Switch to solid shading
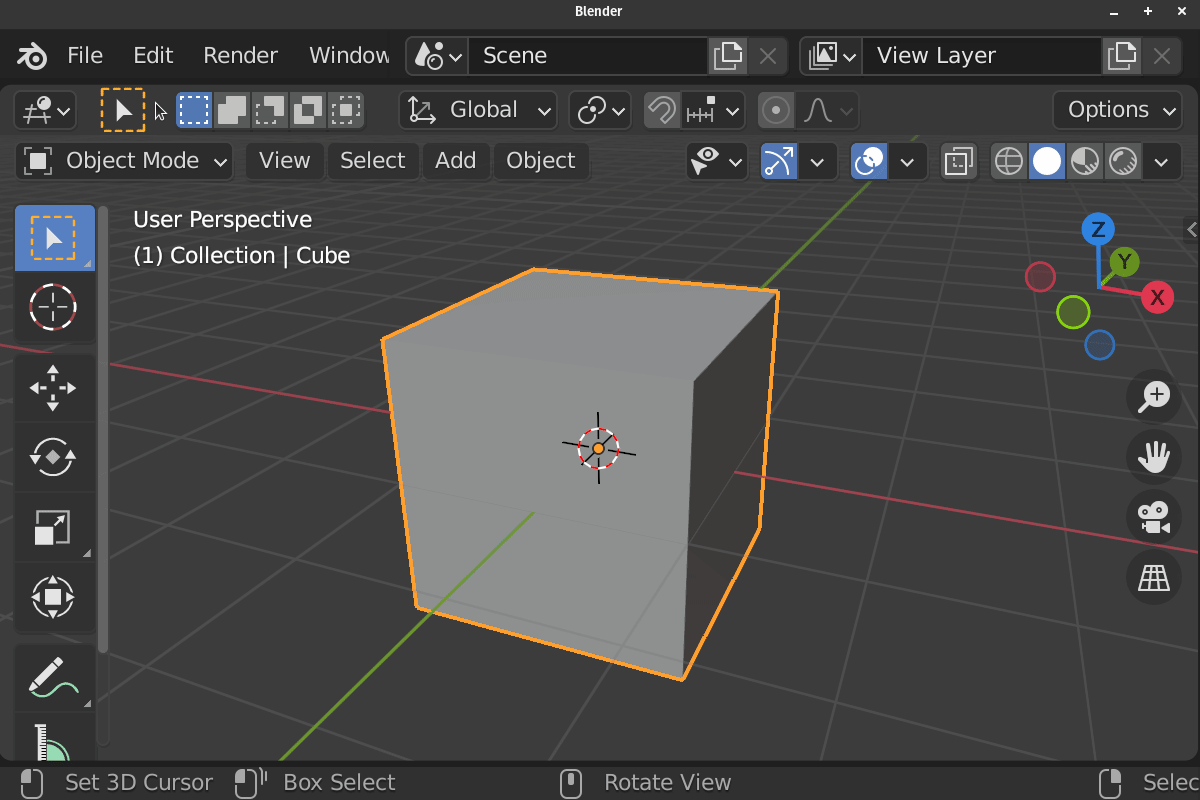This screenshot has width=1200, height=800. (x=1047, y=161)
